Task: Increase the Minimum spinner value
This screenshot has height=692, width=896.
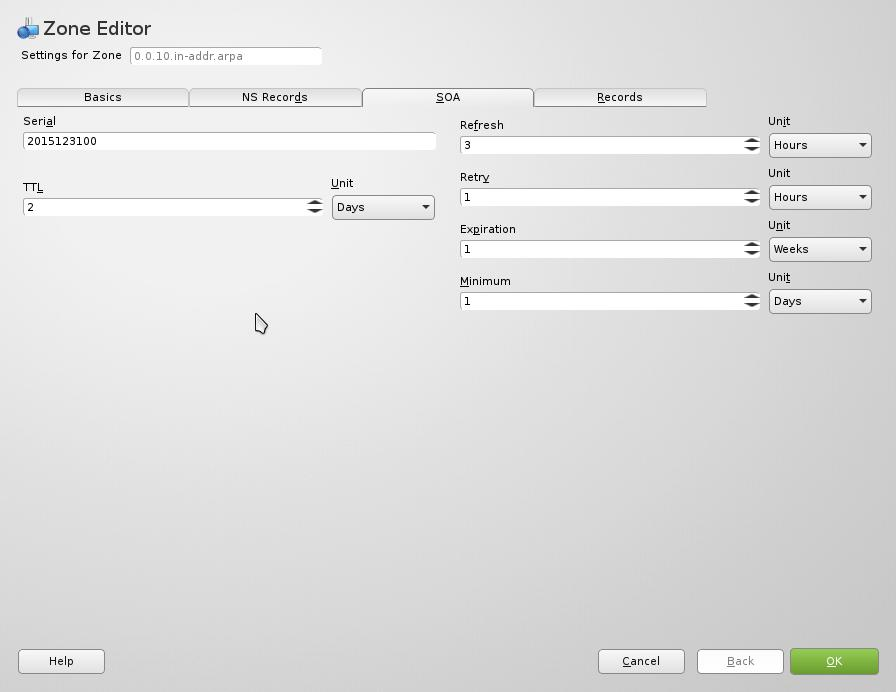Action: click(x=752, y=297)
